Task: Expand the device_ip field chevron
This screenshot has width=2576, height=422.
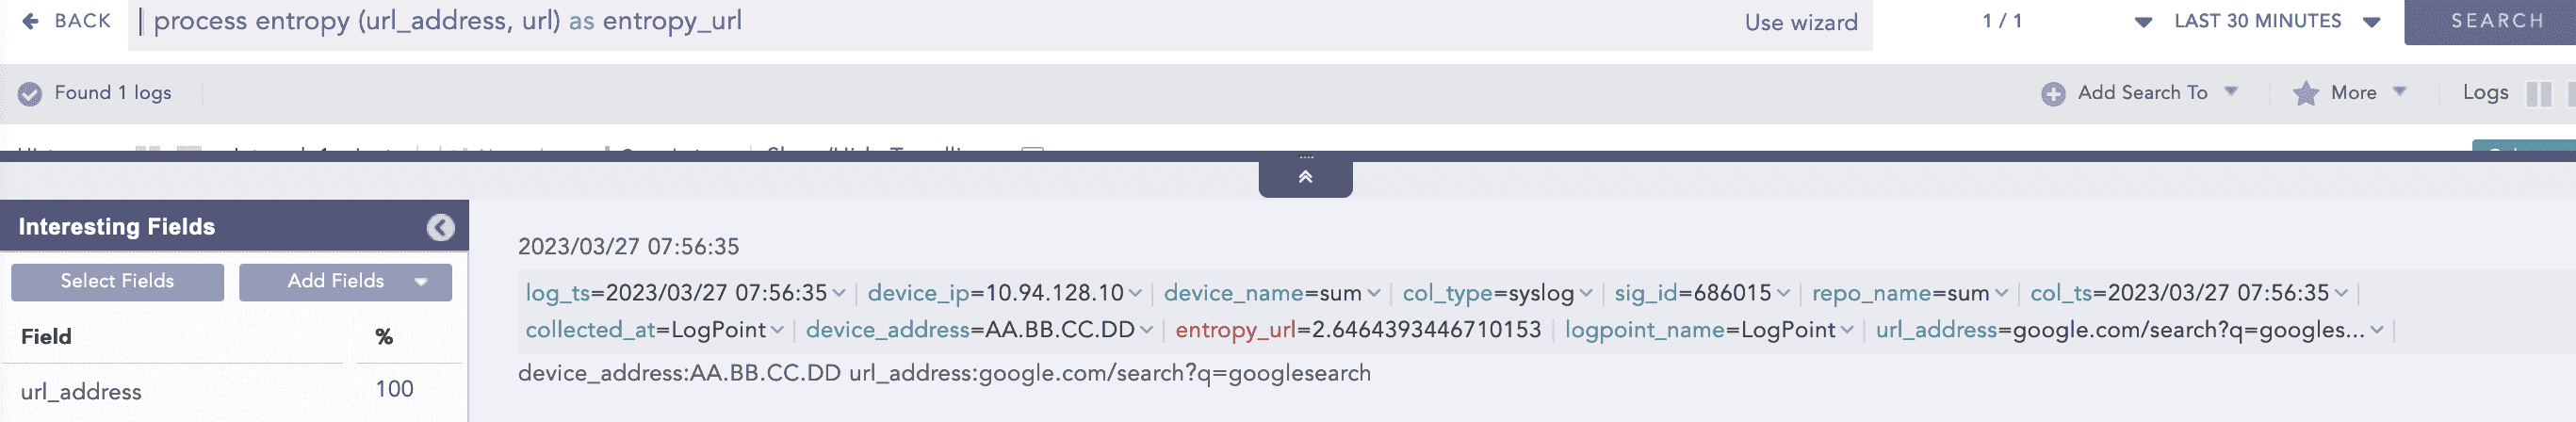Action: [1135, 293]
